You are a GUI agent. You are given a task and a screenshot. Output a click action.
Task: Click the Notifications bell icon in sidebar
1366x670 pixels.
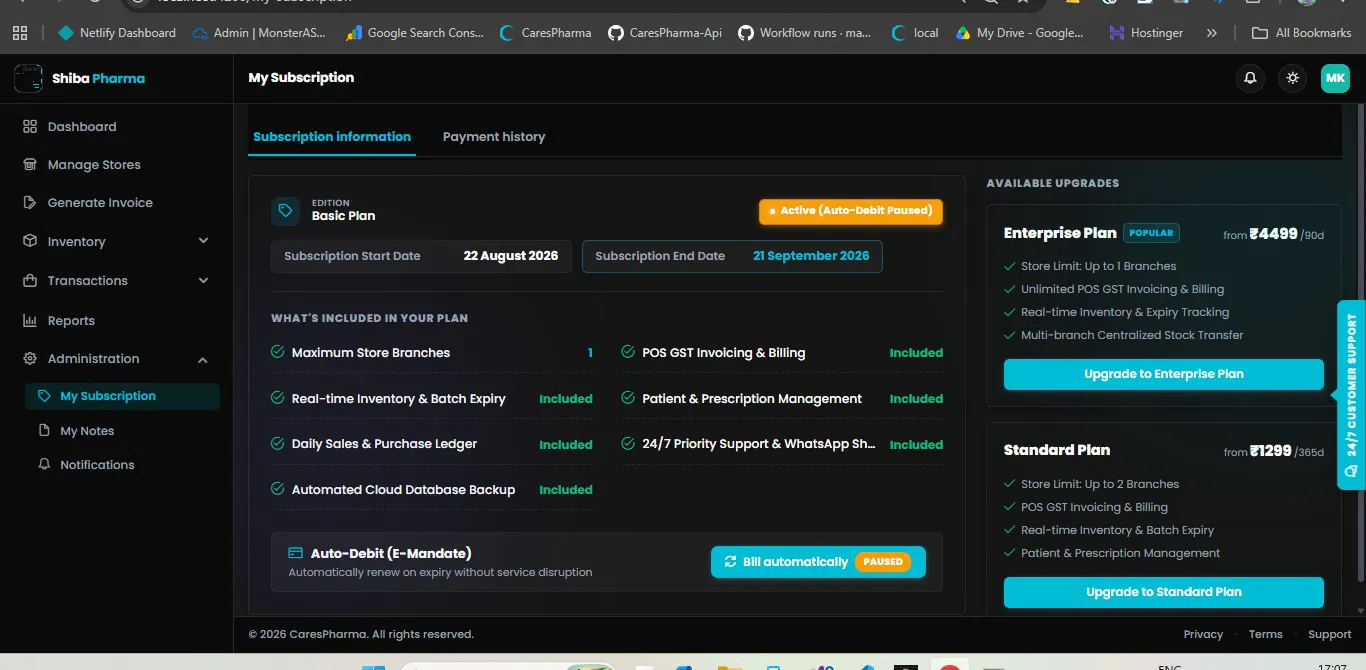coord(43,465)
